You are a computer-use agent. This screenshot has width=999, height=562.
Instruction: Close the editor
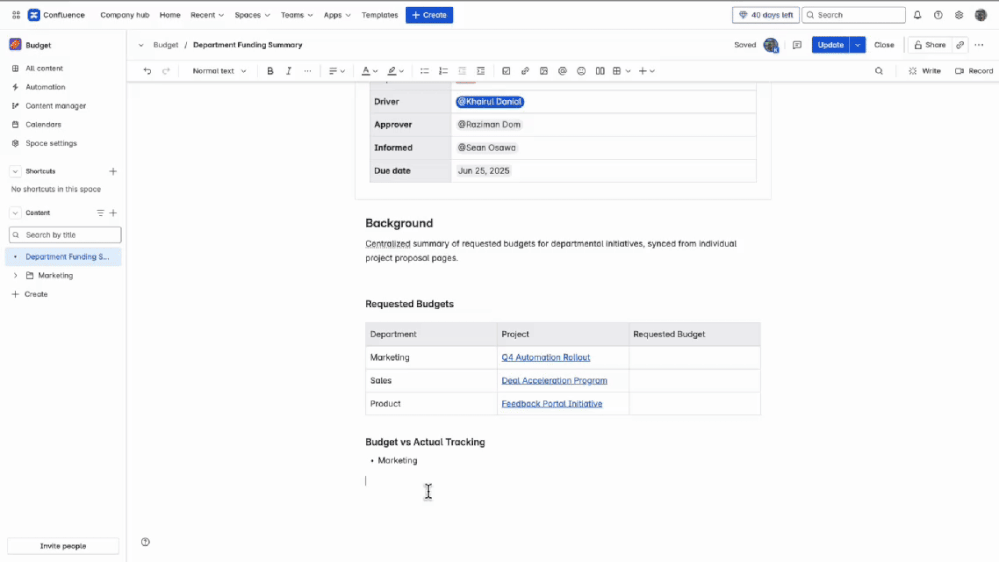(x=884, y=45)
